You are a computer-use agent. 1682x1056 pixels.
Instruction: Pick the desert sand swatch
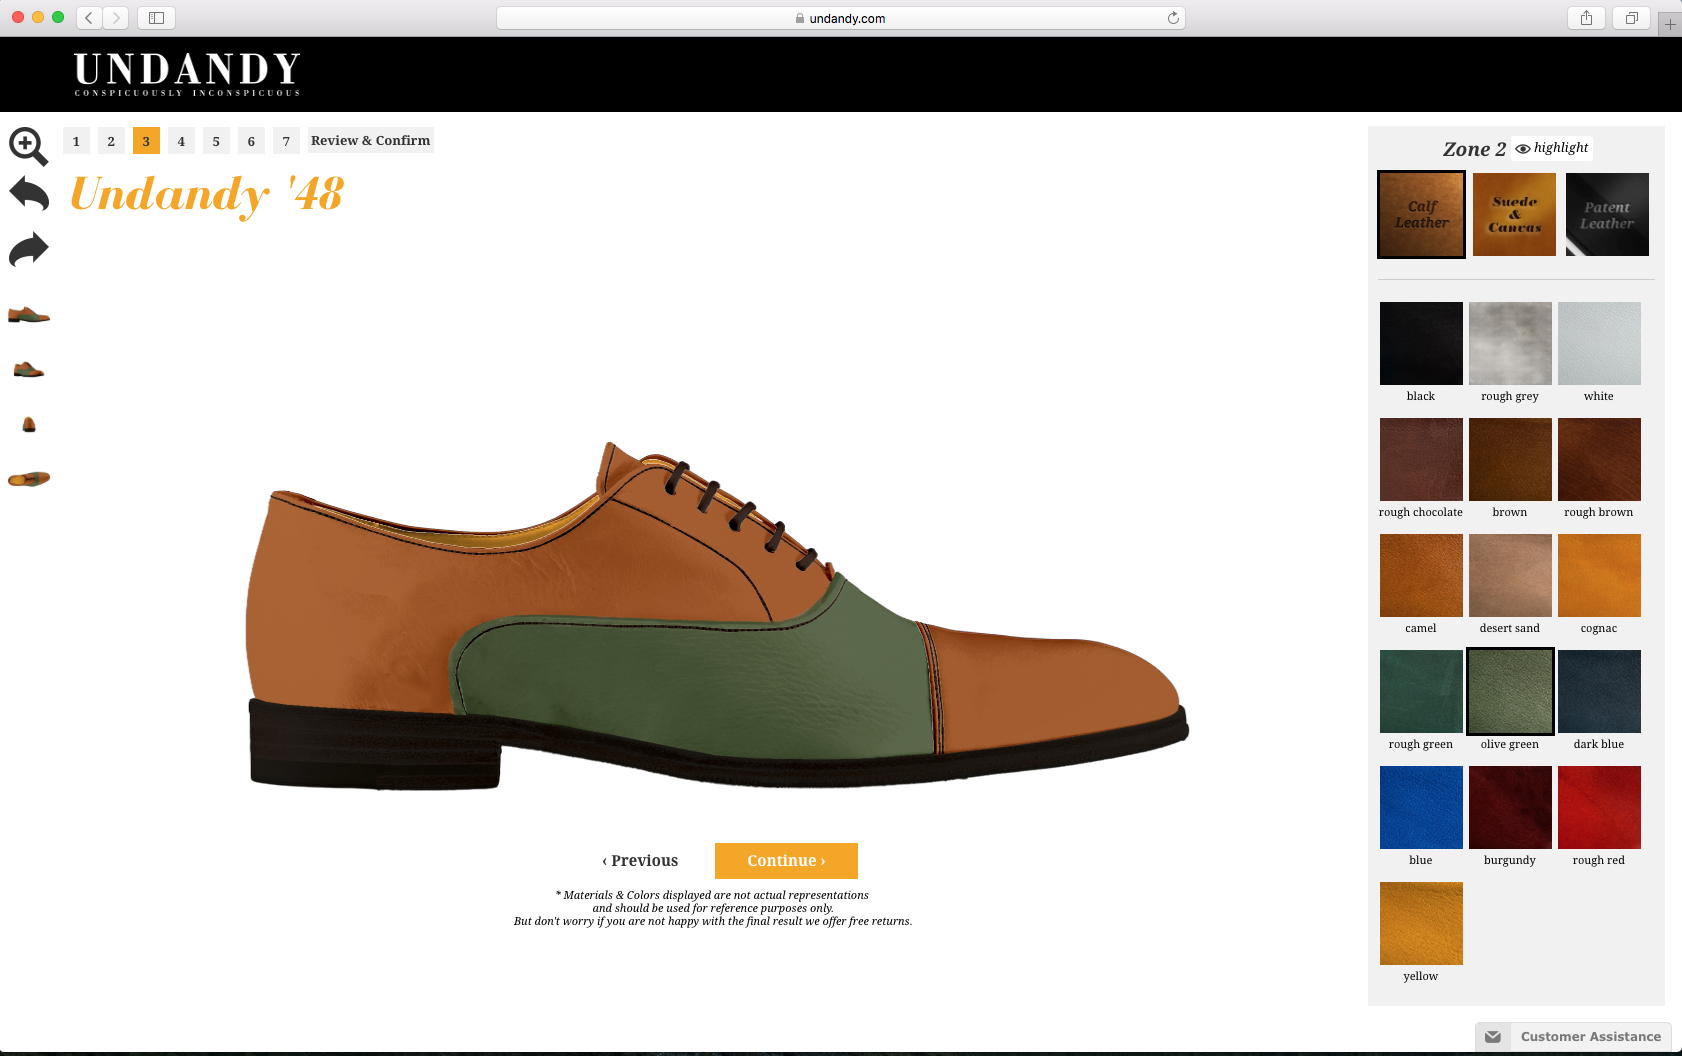1510,575
